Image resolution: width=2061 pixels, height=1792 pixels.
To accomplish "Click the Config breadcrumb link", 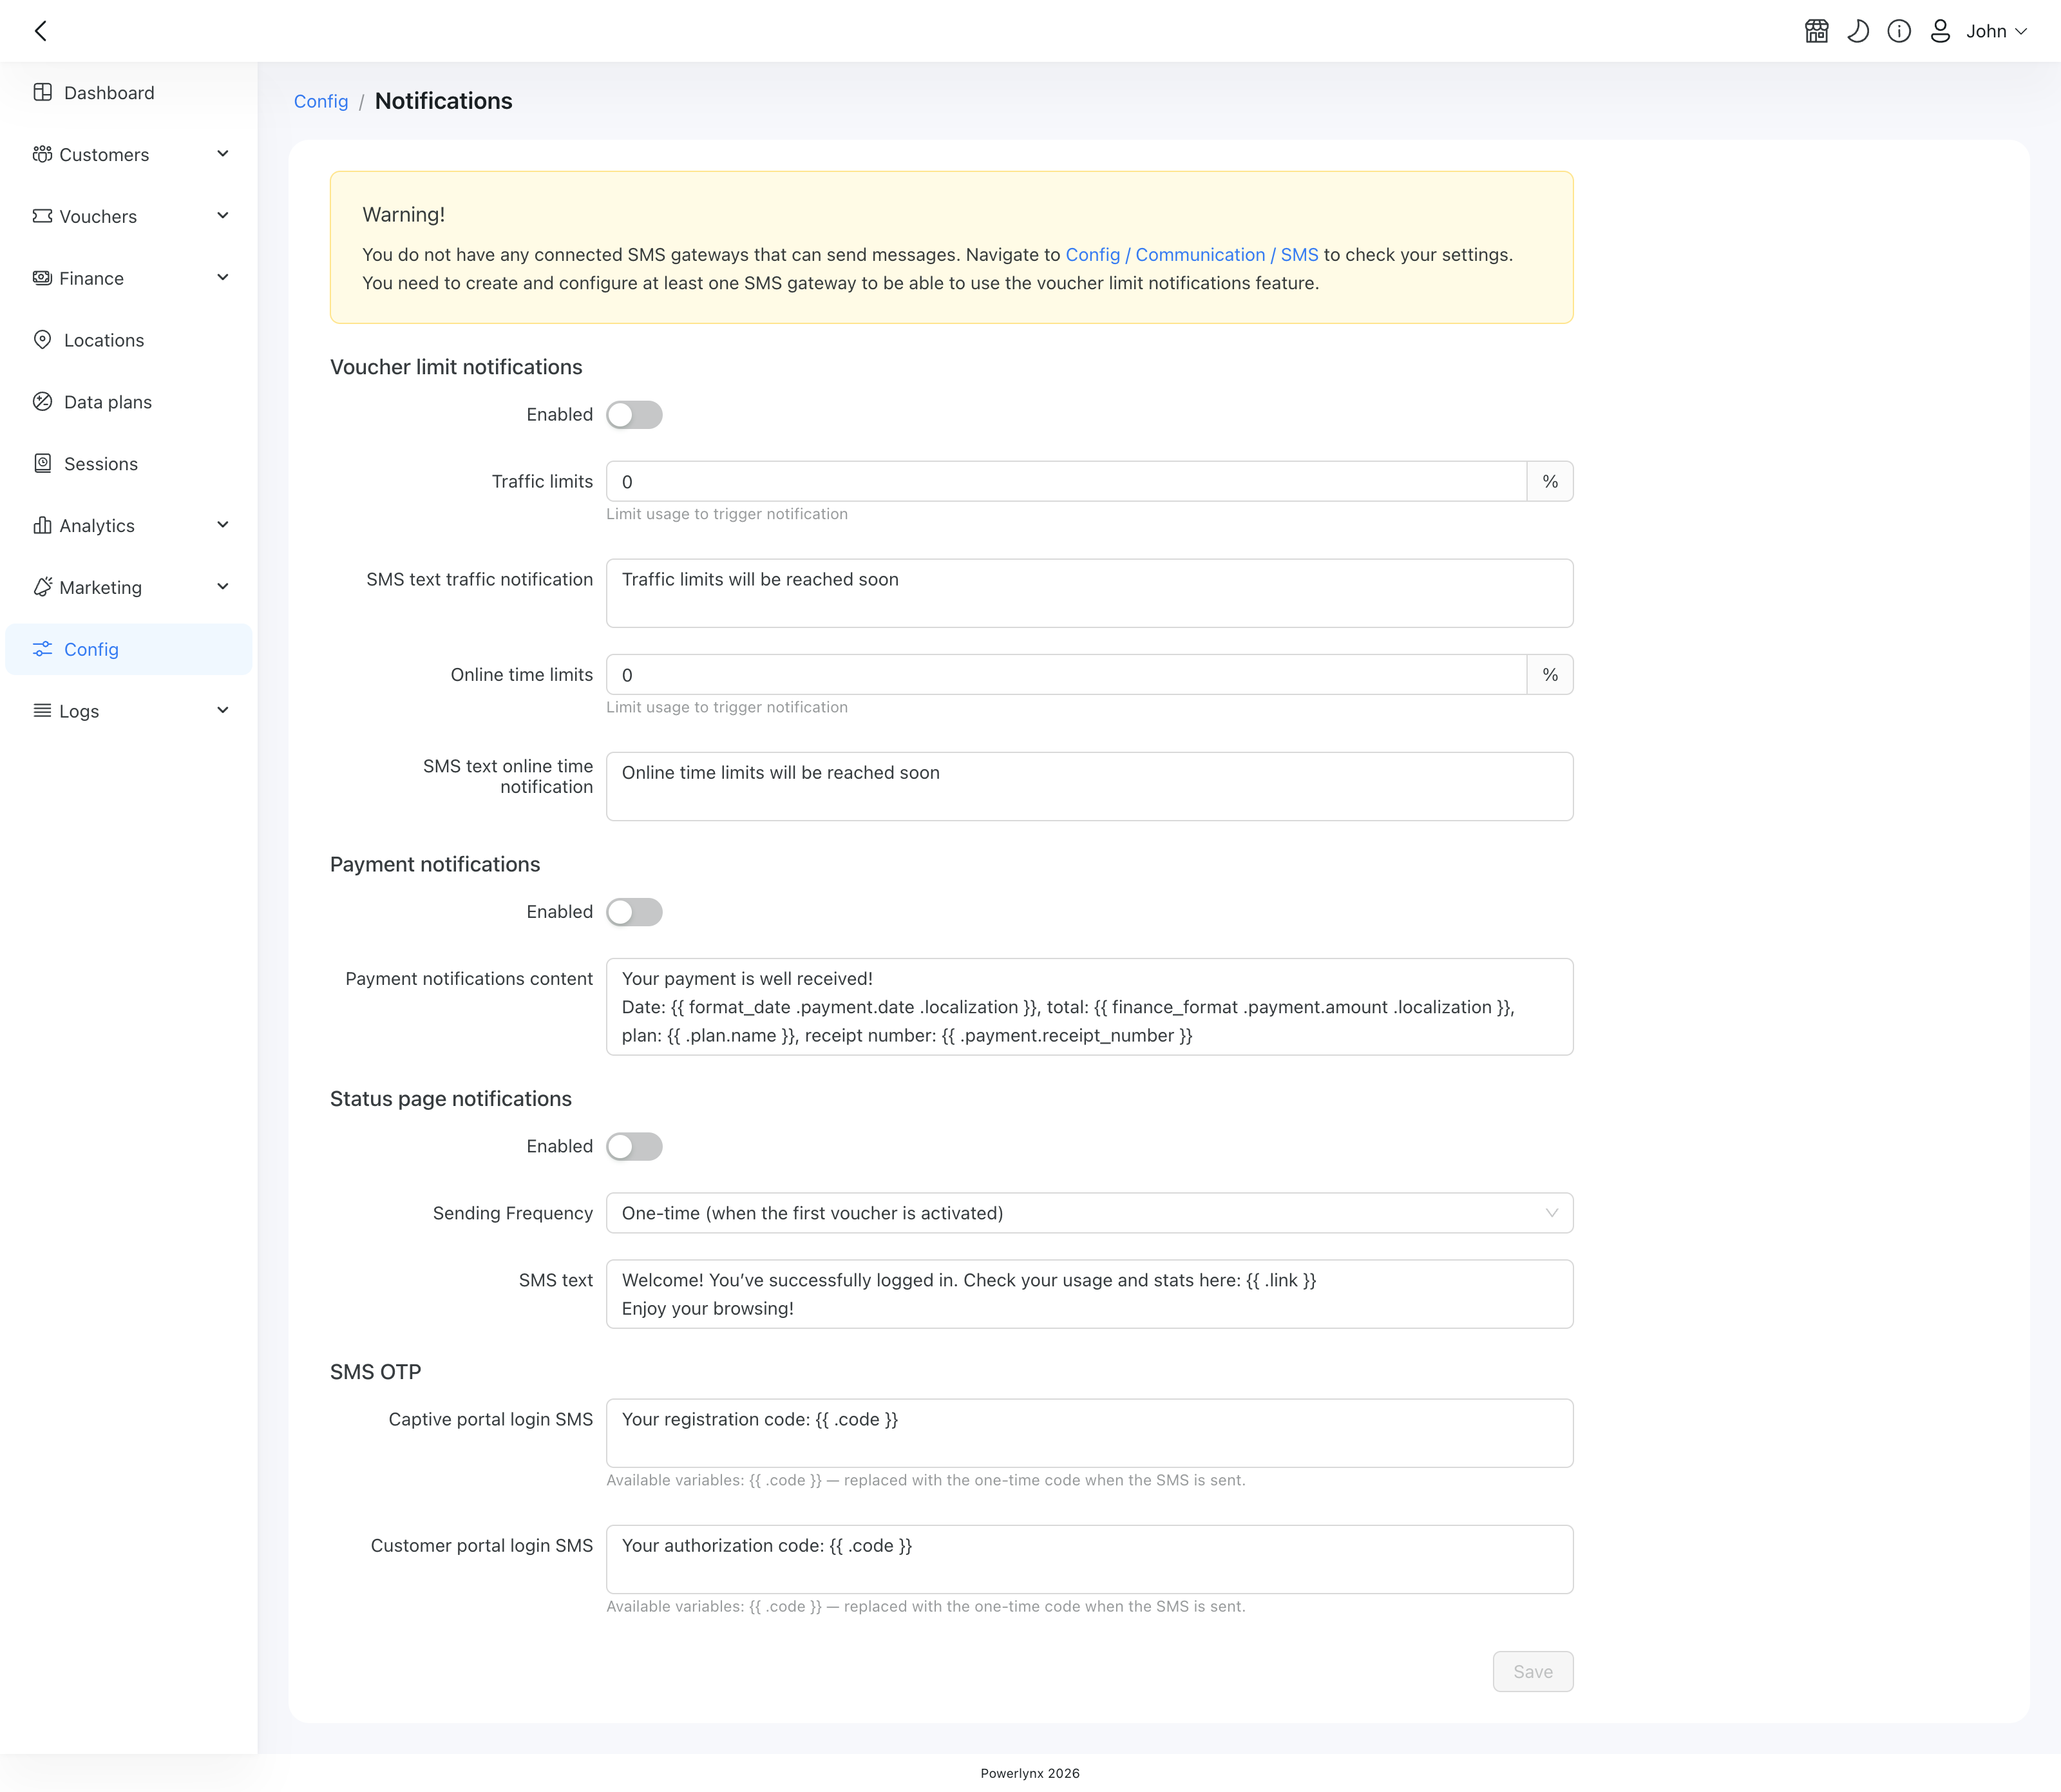I will tap(321, 101).
